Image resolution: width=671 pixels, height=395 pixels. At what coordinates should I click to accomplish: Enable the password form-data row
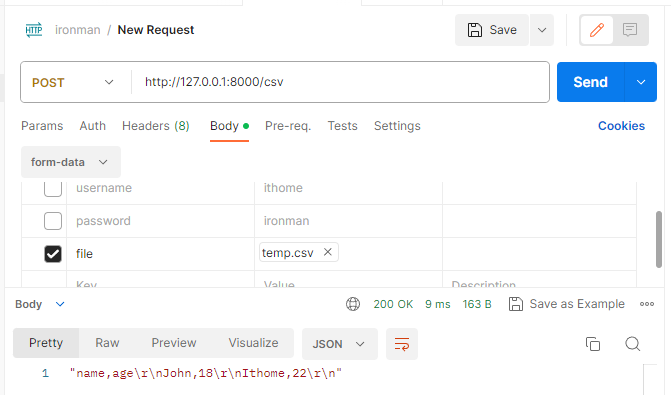pos(53,221)
